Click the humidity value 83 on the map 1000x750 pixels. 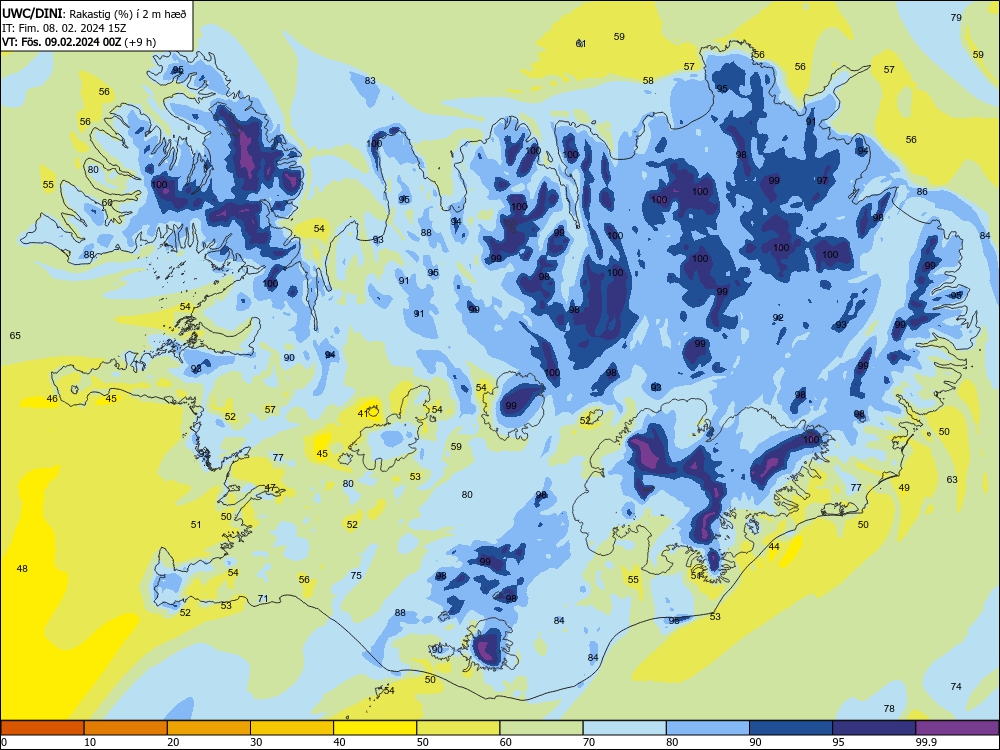pyautogui.click(x=371, y=80)
